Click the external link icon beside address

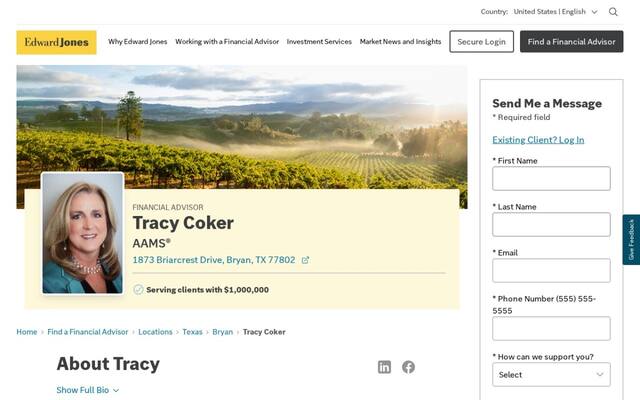[x=305, y=260]
